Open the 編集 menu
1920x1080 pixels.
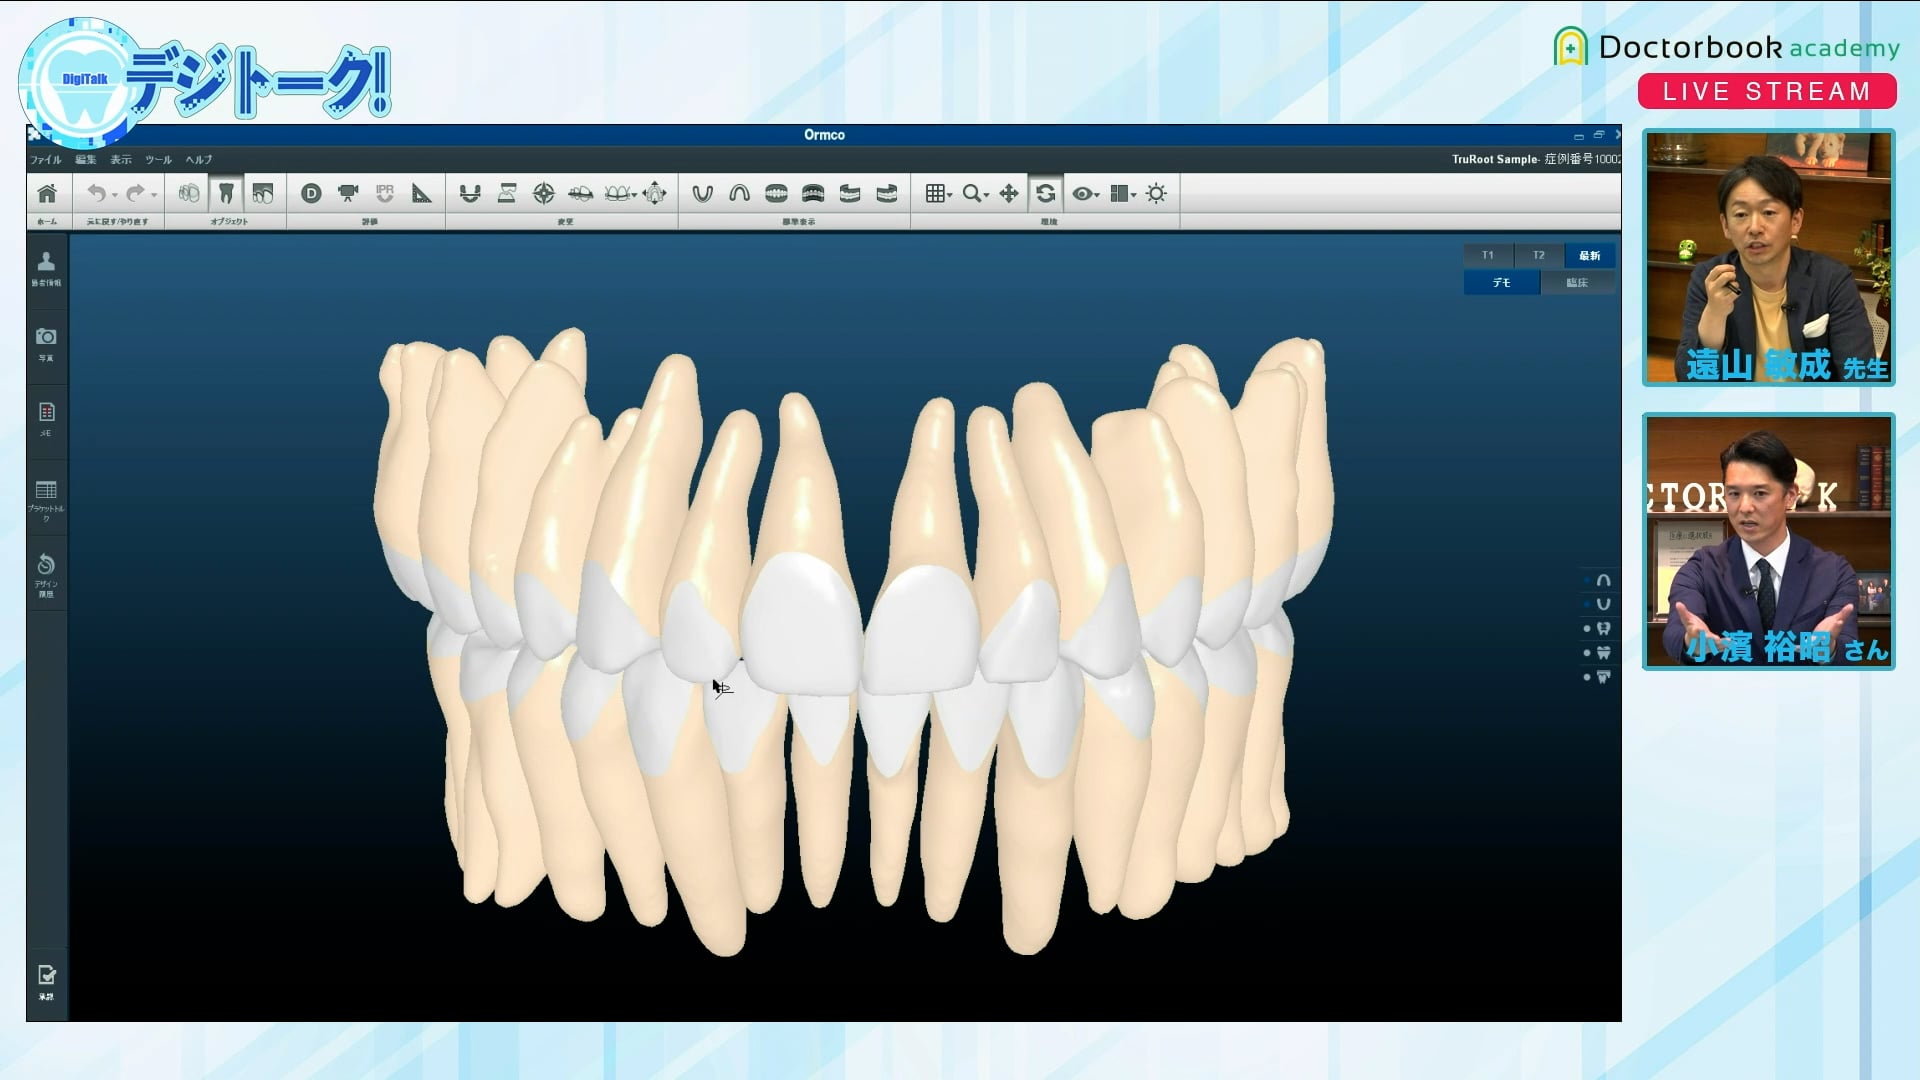pos(86,160)
